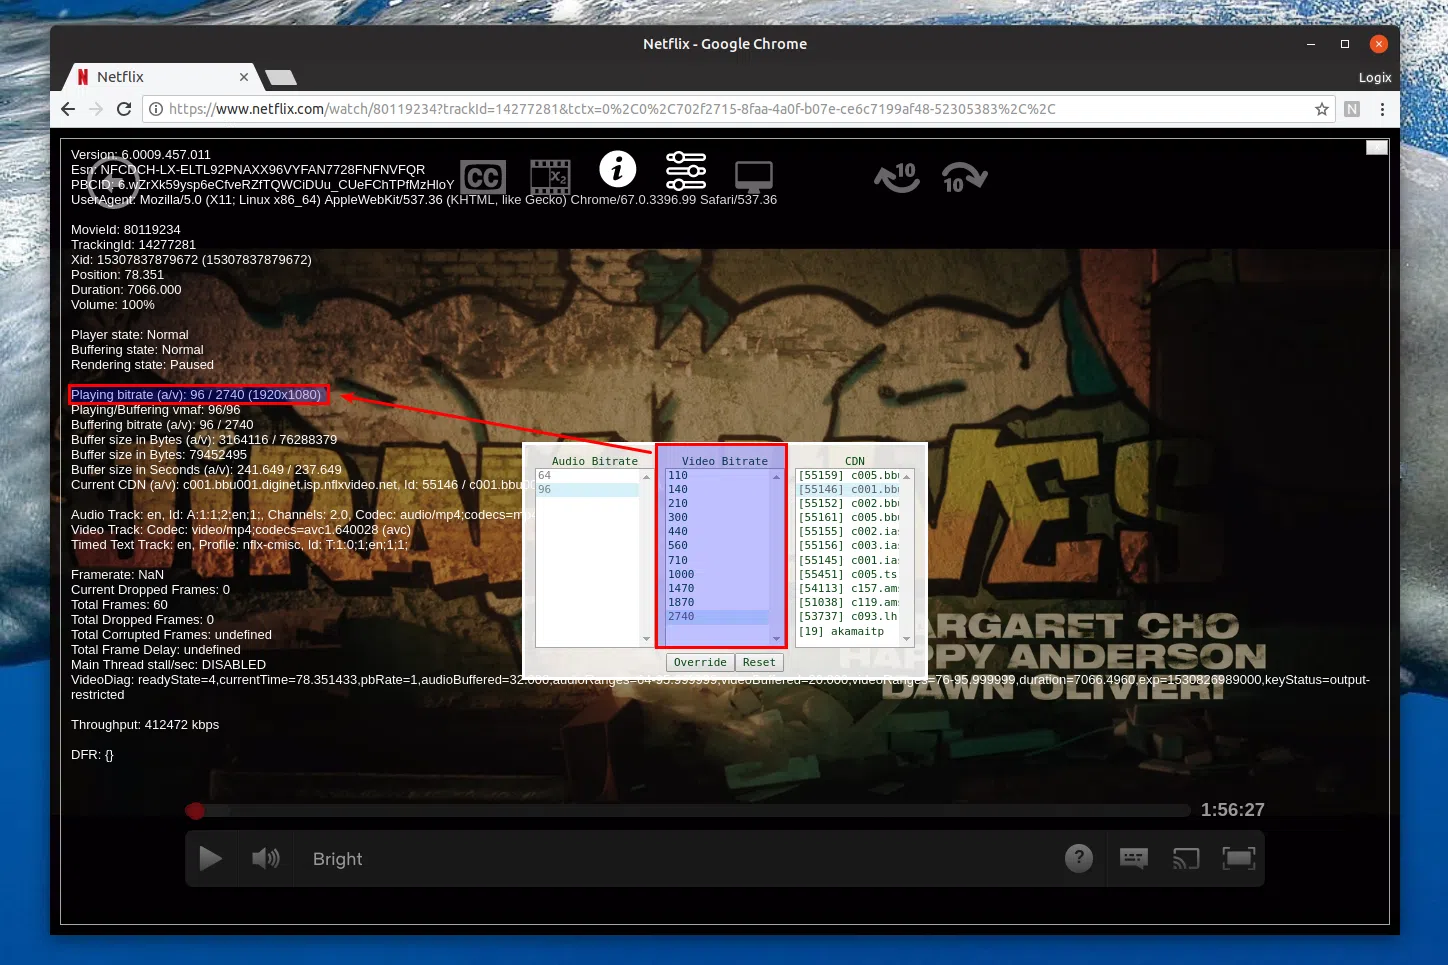Image resolution: width=1448 pixels, height=965 pixels.
Task: Skip forward 10 seconds
Action: (962, 177)
